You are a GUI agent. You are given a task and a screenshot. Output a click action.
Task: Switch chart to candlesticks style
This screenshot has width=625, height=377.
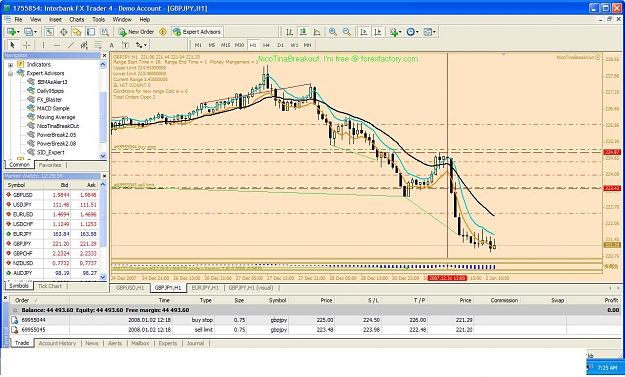tap(303, 32)
